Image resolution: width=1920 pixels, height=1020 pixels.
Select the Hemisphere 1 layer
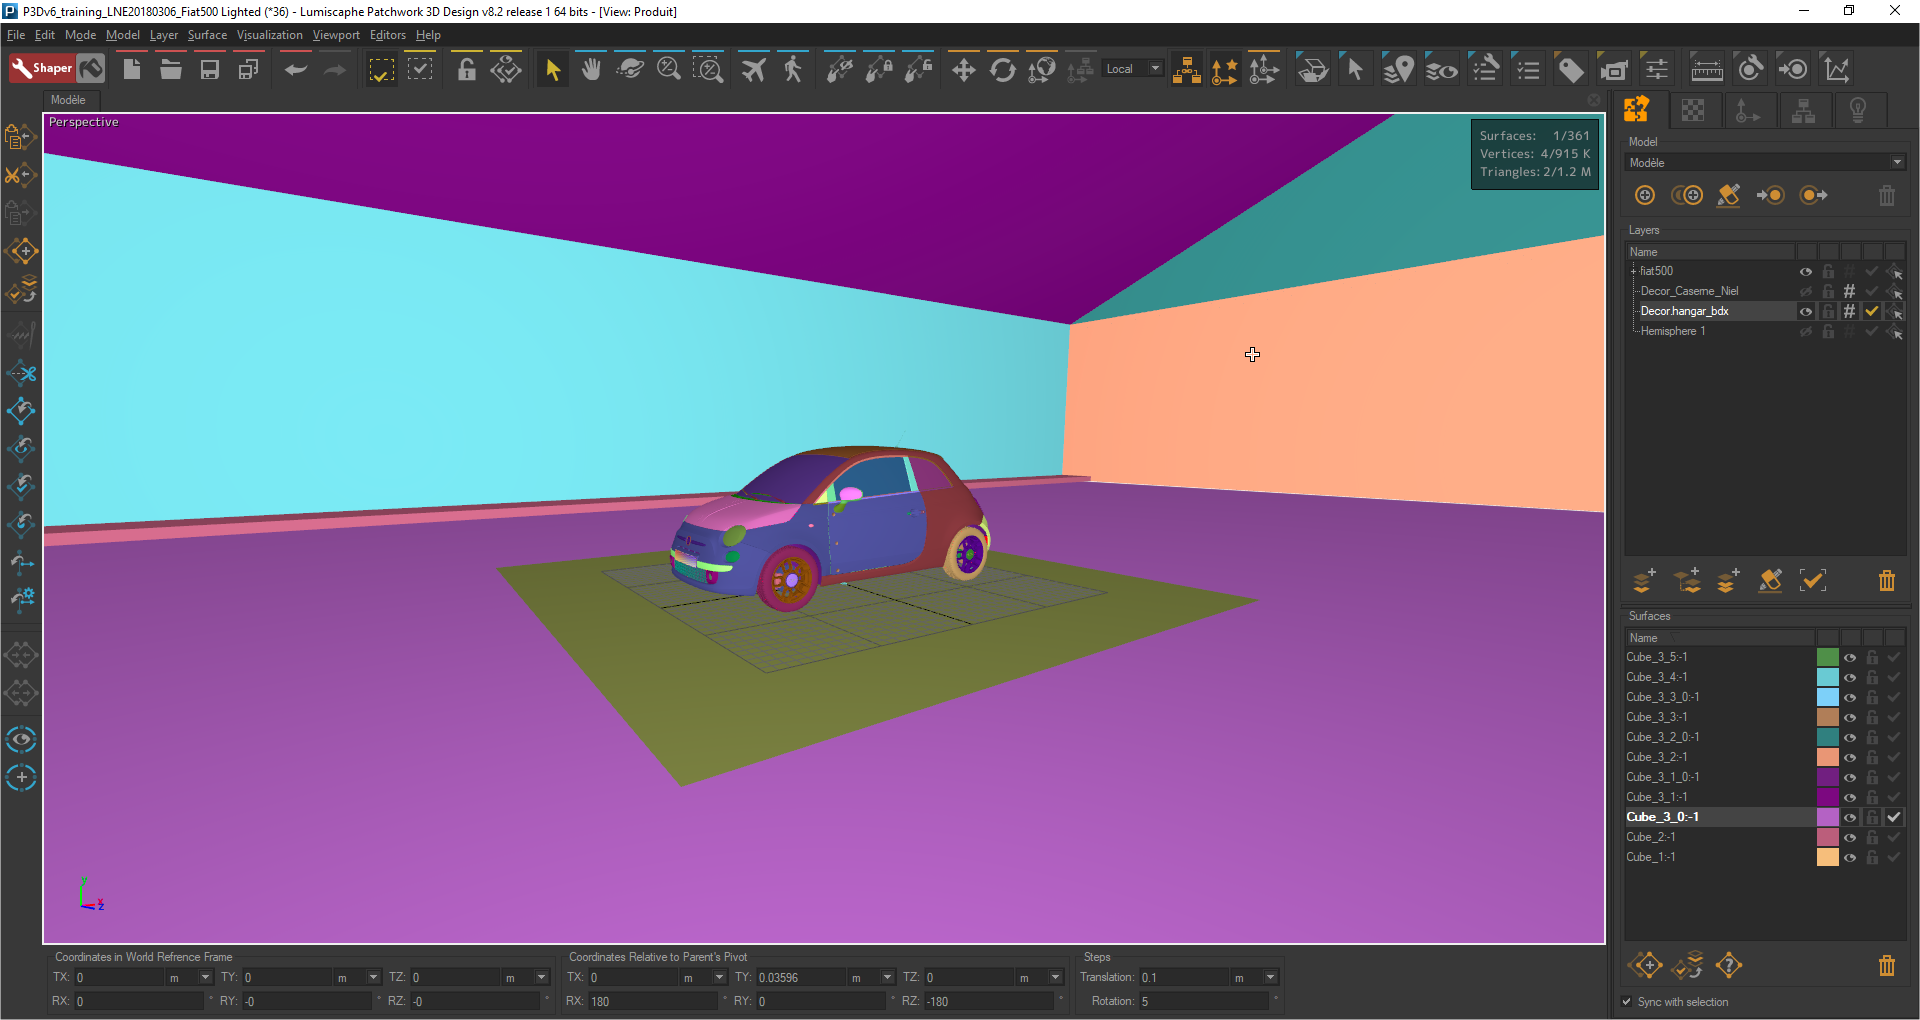(1672, 331)
